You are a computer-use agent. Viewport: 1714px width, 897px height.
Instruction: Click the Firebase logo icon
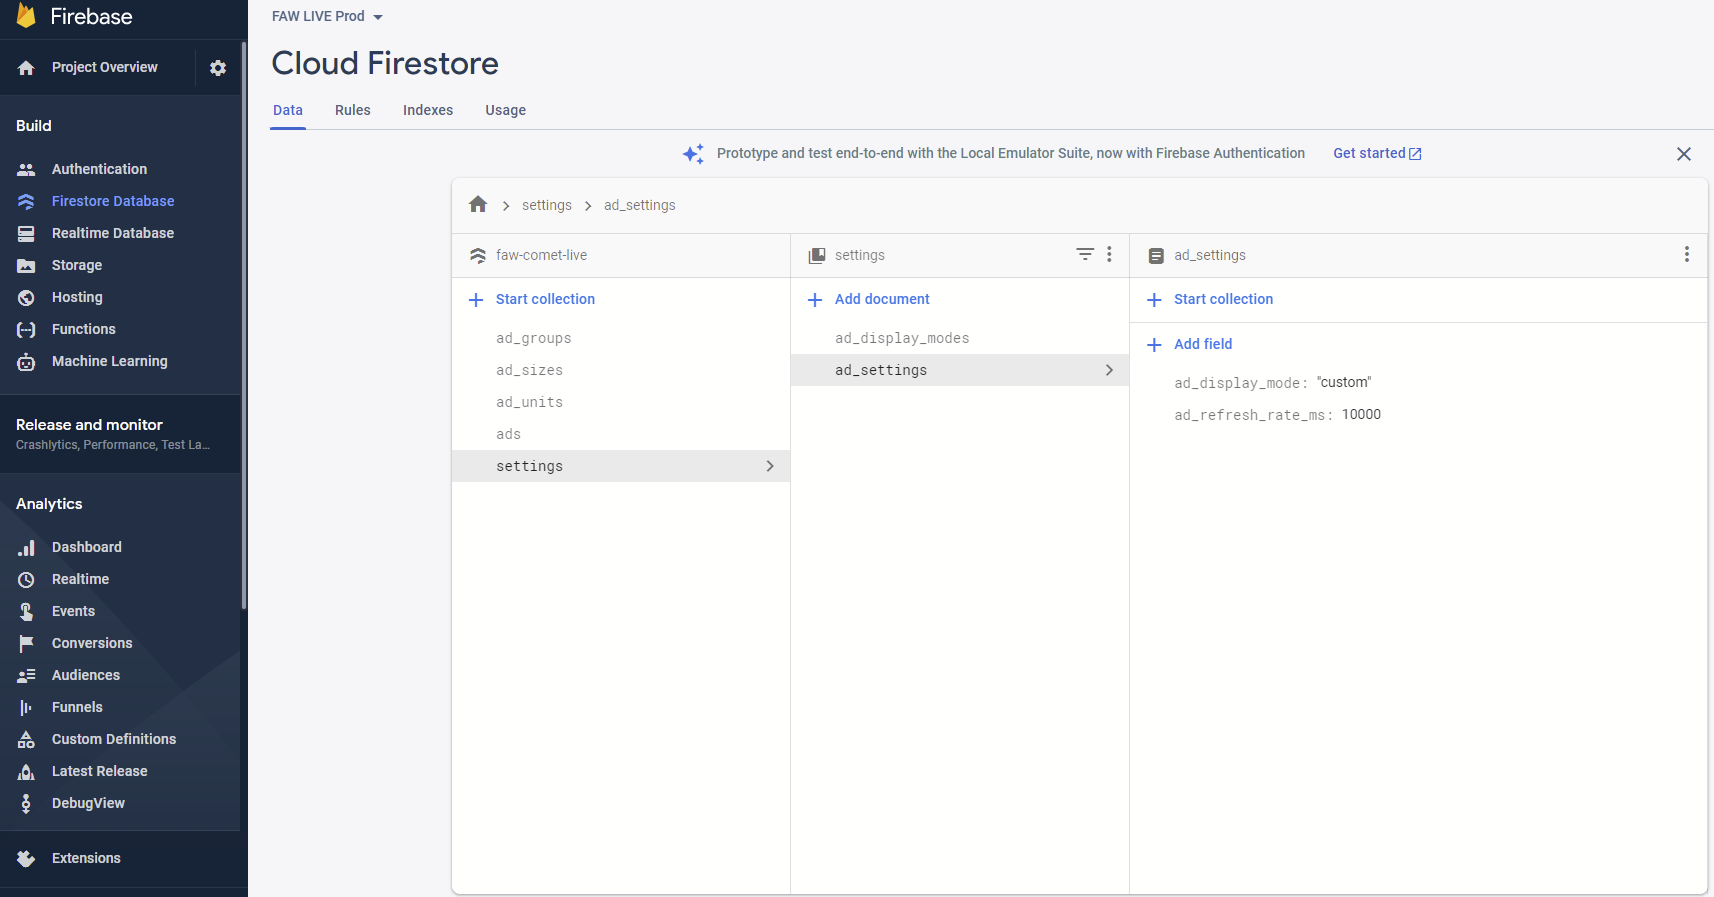26,16
